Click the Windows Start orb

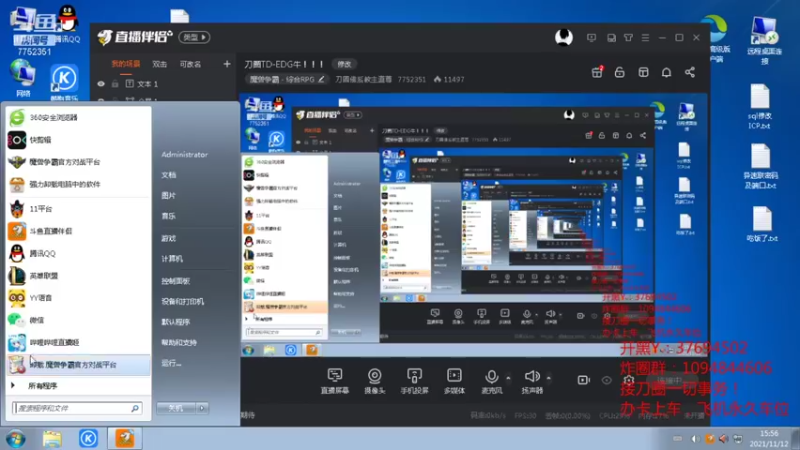pyautogui.click(x=16, y=439)
